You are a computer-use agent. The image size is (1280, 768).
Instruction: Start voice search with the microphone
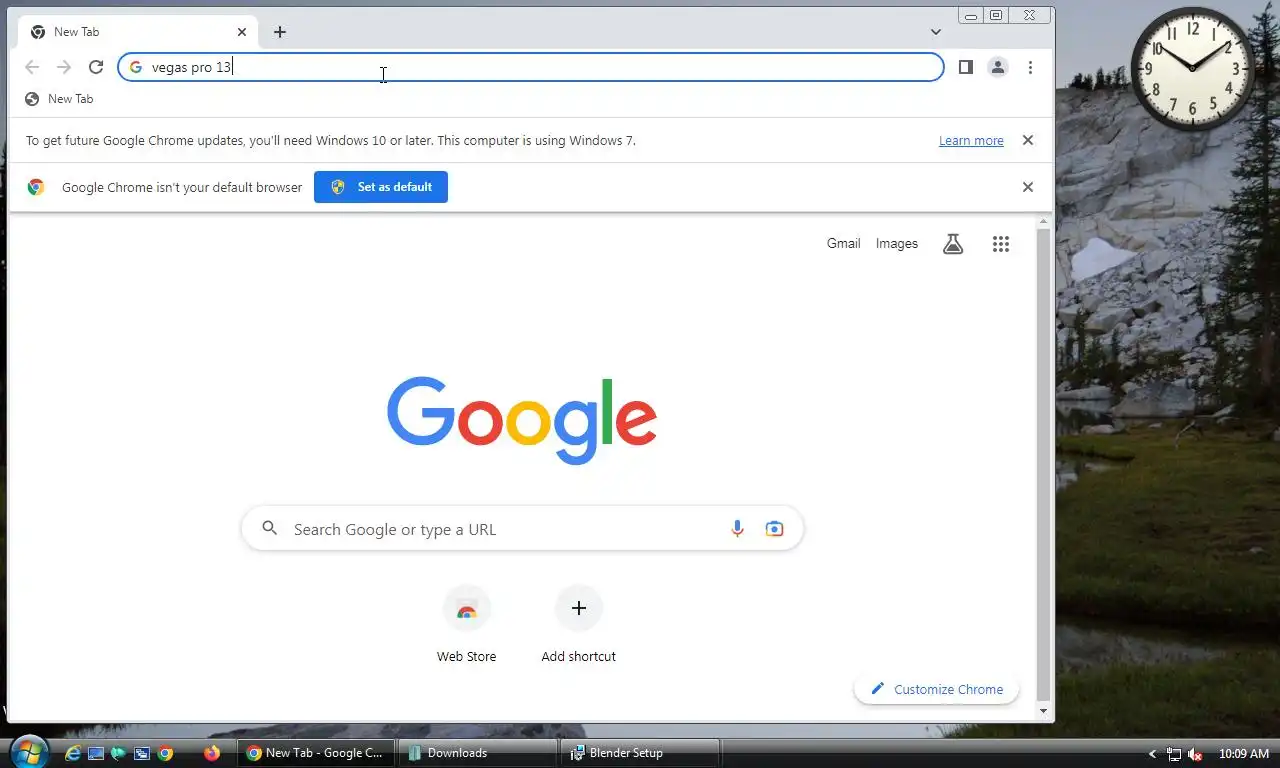(737, 529)
